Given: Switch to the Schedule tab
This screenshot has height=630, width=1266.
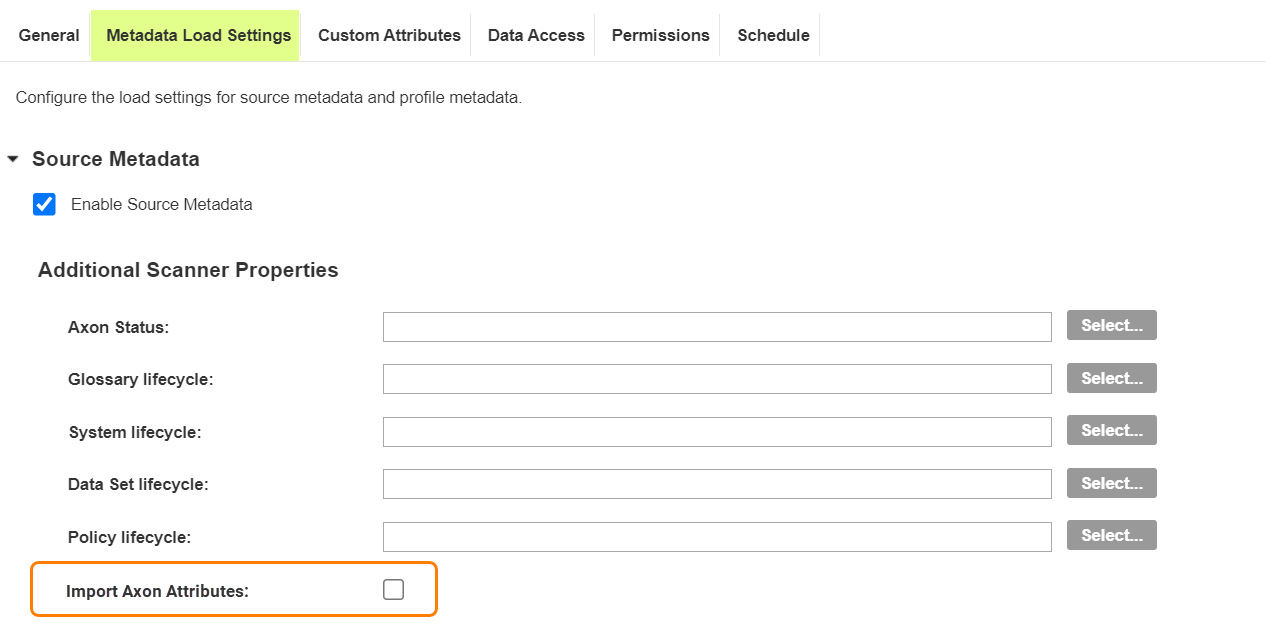Looking at the screenshot, I should point(773,35).
